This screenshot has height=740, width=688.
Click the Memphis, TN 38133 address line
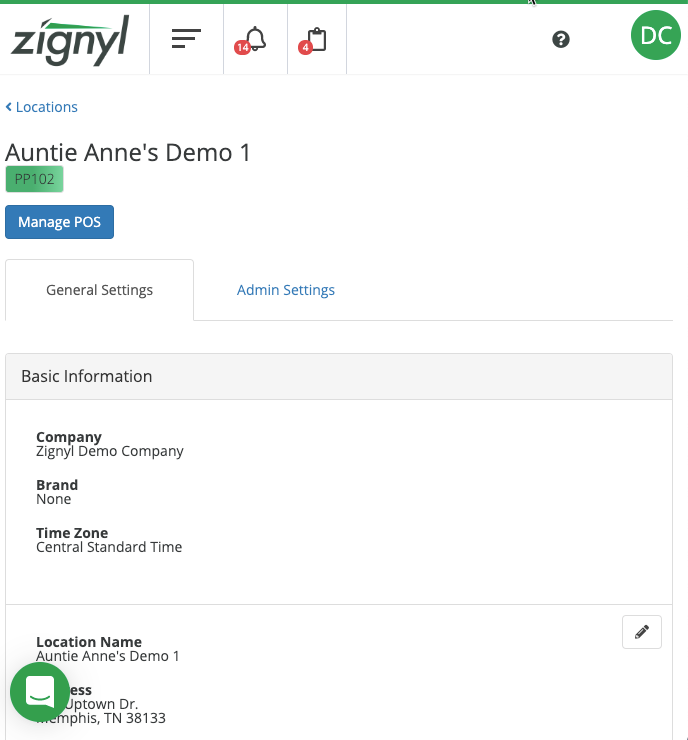point(110,718)
